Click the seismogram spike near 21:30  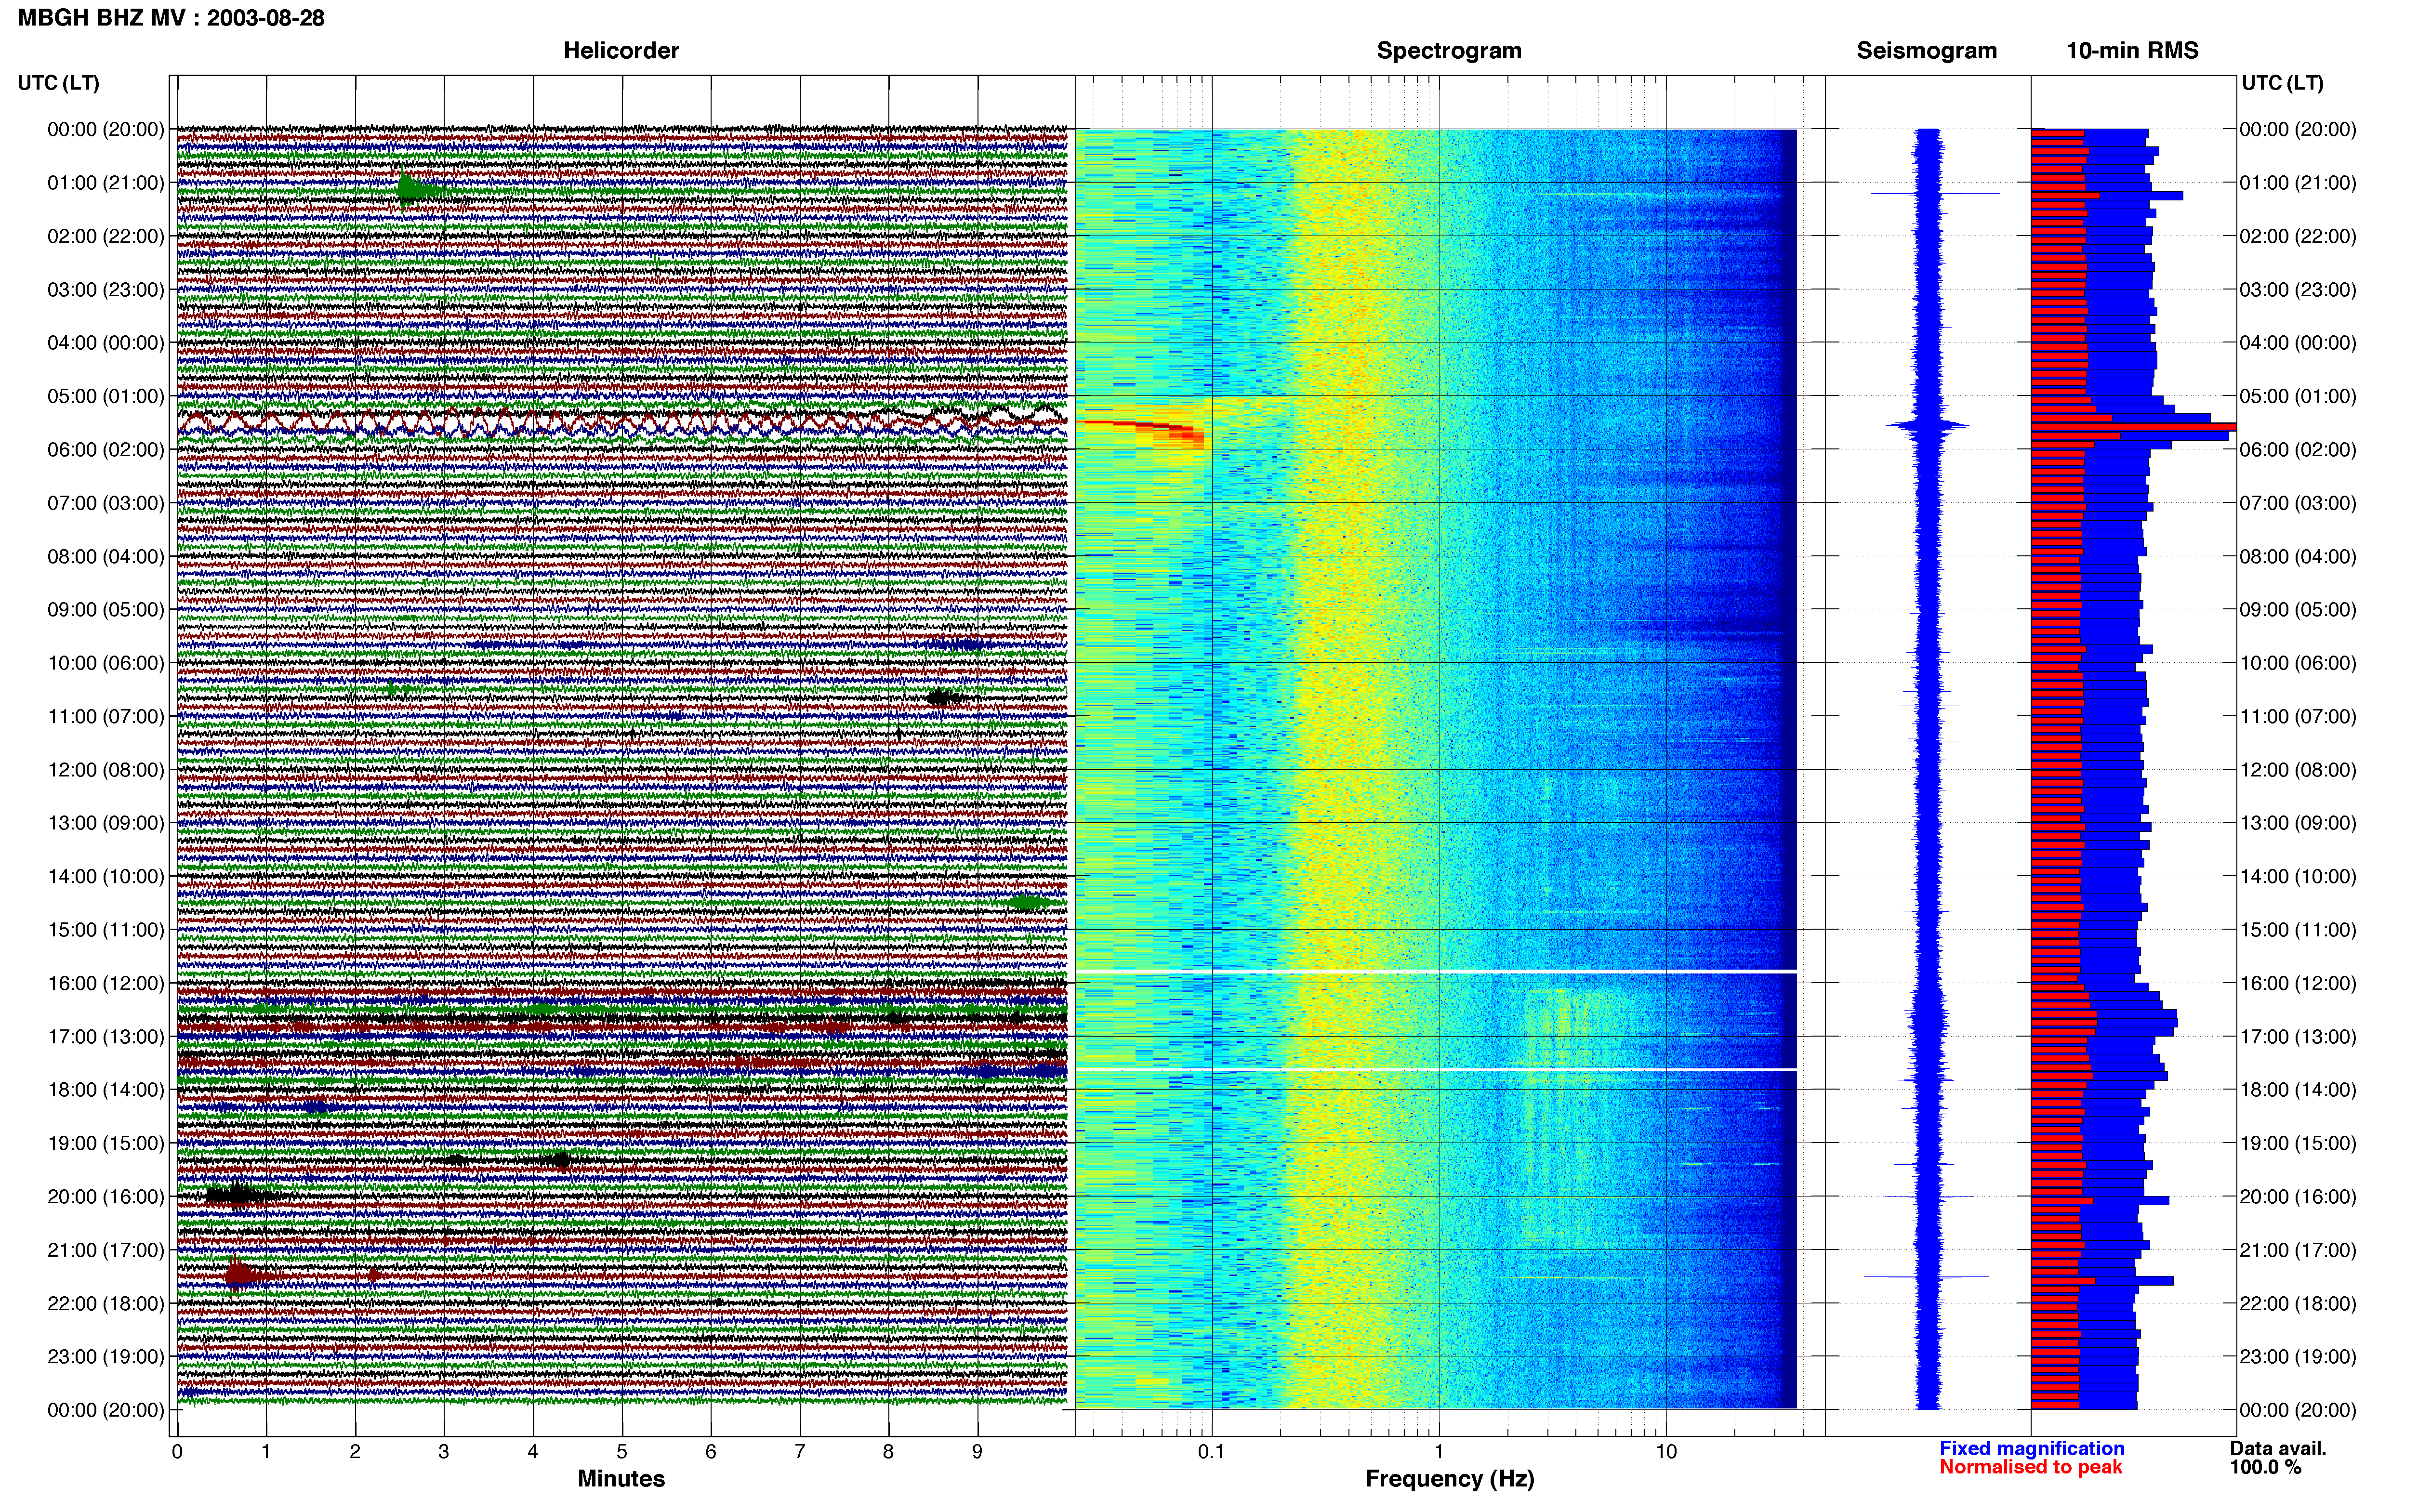[x=1926, y=1277]
